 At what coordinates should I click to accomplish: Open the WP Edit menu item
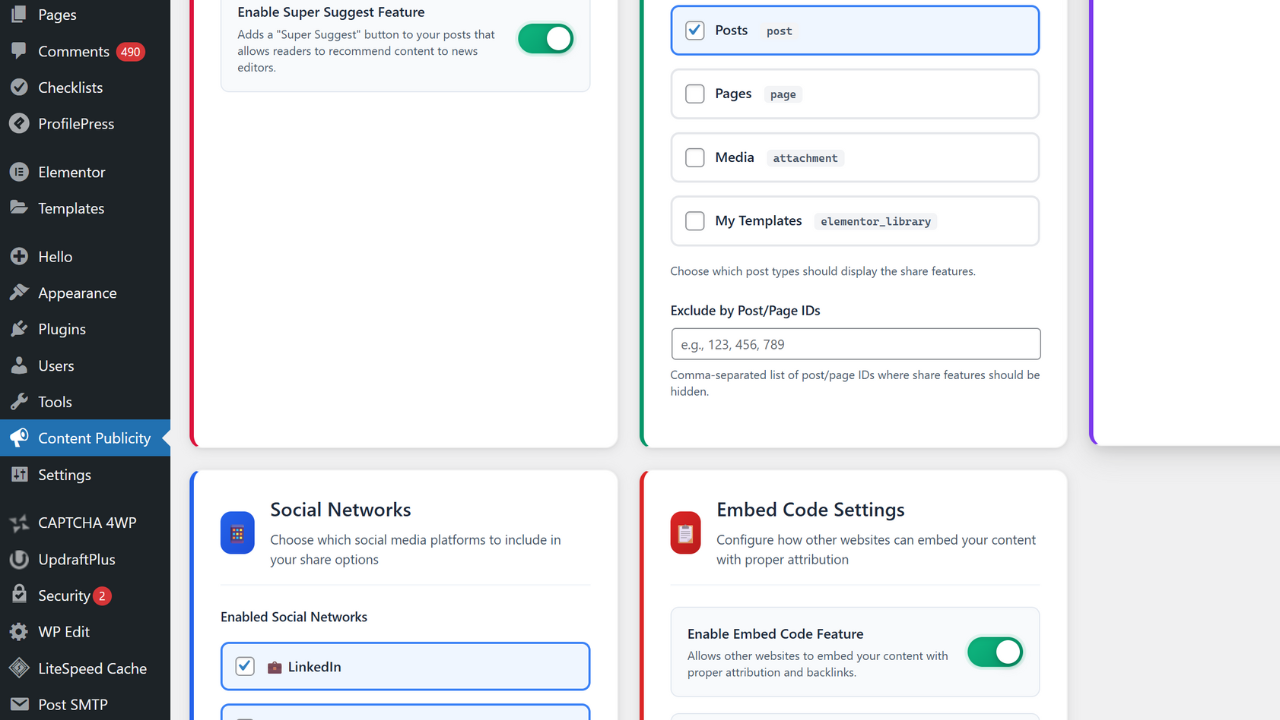coord(85,632)
